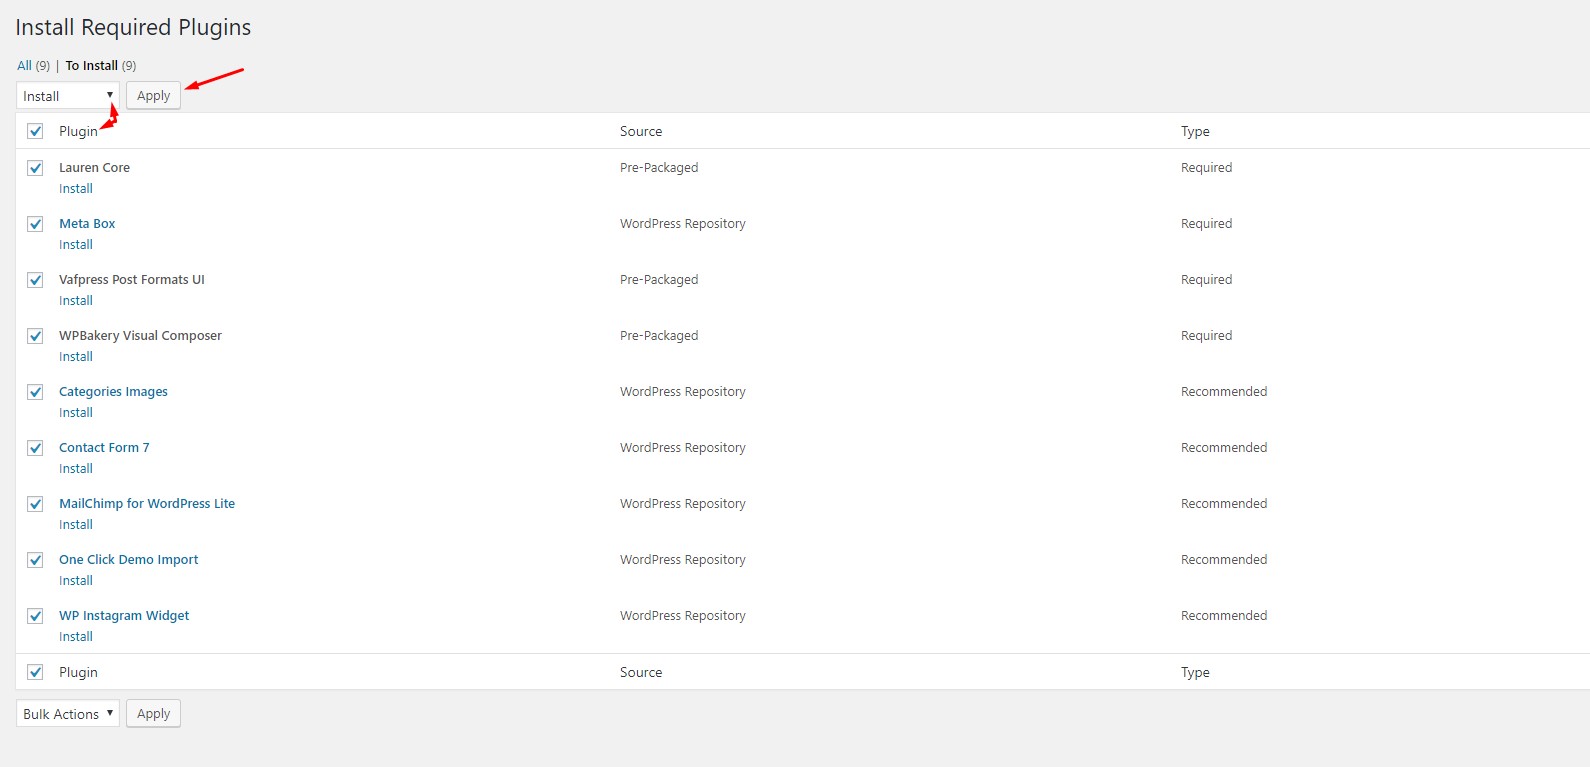
Task: Toggle the Meta Box plugin checkbox
Action: (35, 224)
